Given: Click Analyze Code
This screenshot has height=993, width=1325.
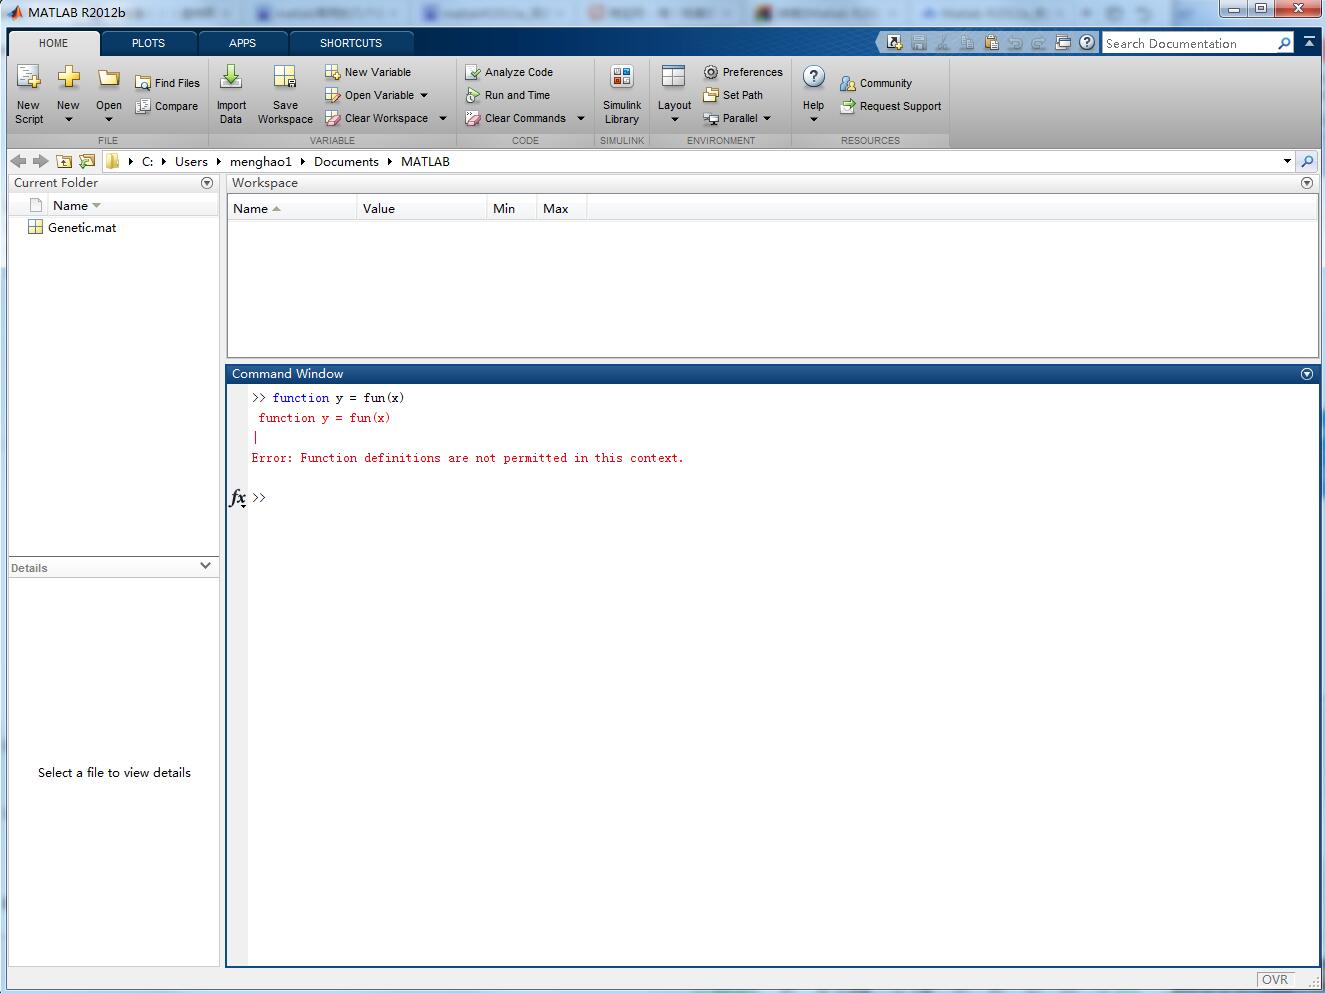Looking at the screenshot, I should pyautogui.click(x=509, y=72).
